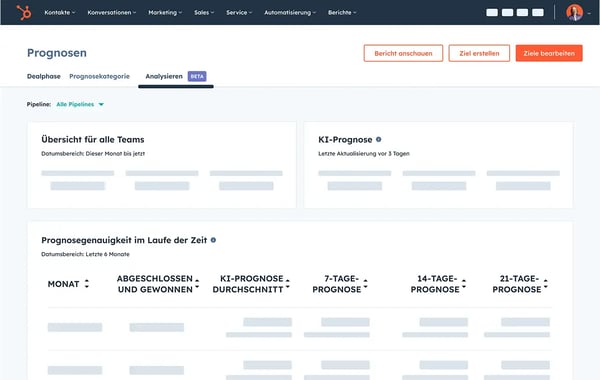Sort by KI-PROGNOSE DURCHSCHNITT arrows
600x380 pixels.
[288, 284]
